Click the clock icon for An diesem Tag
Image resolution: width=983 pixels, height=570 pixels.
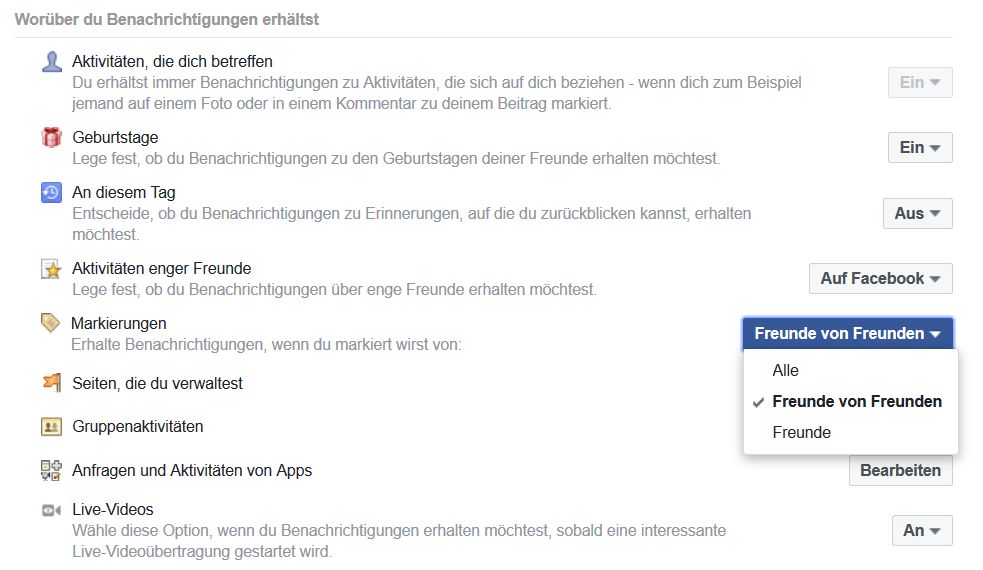pyautogui.click(x=51, y=193)
